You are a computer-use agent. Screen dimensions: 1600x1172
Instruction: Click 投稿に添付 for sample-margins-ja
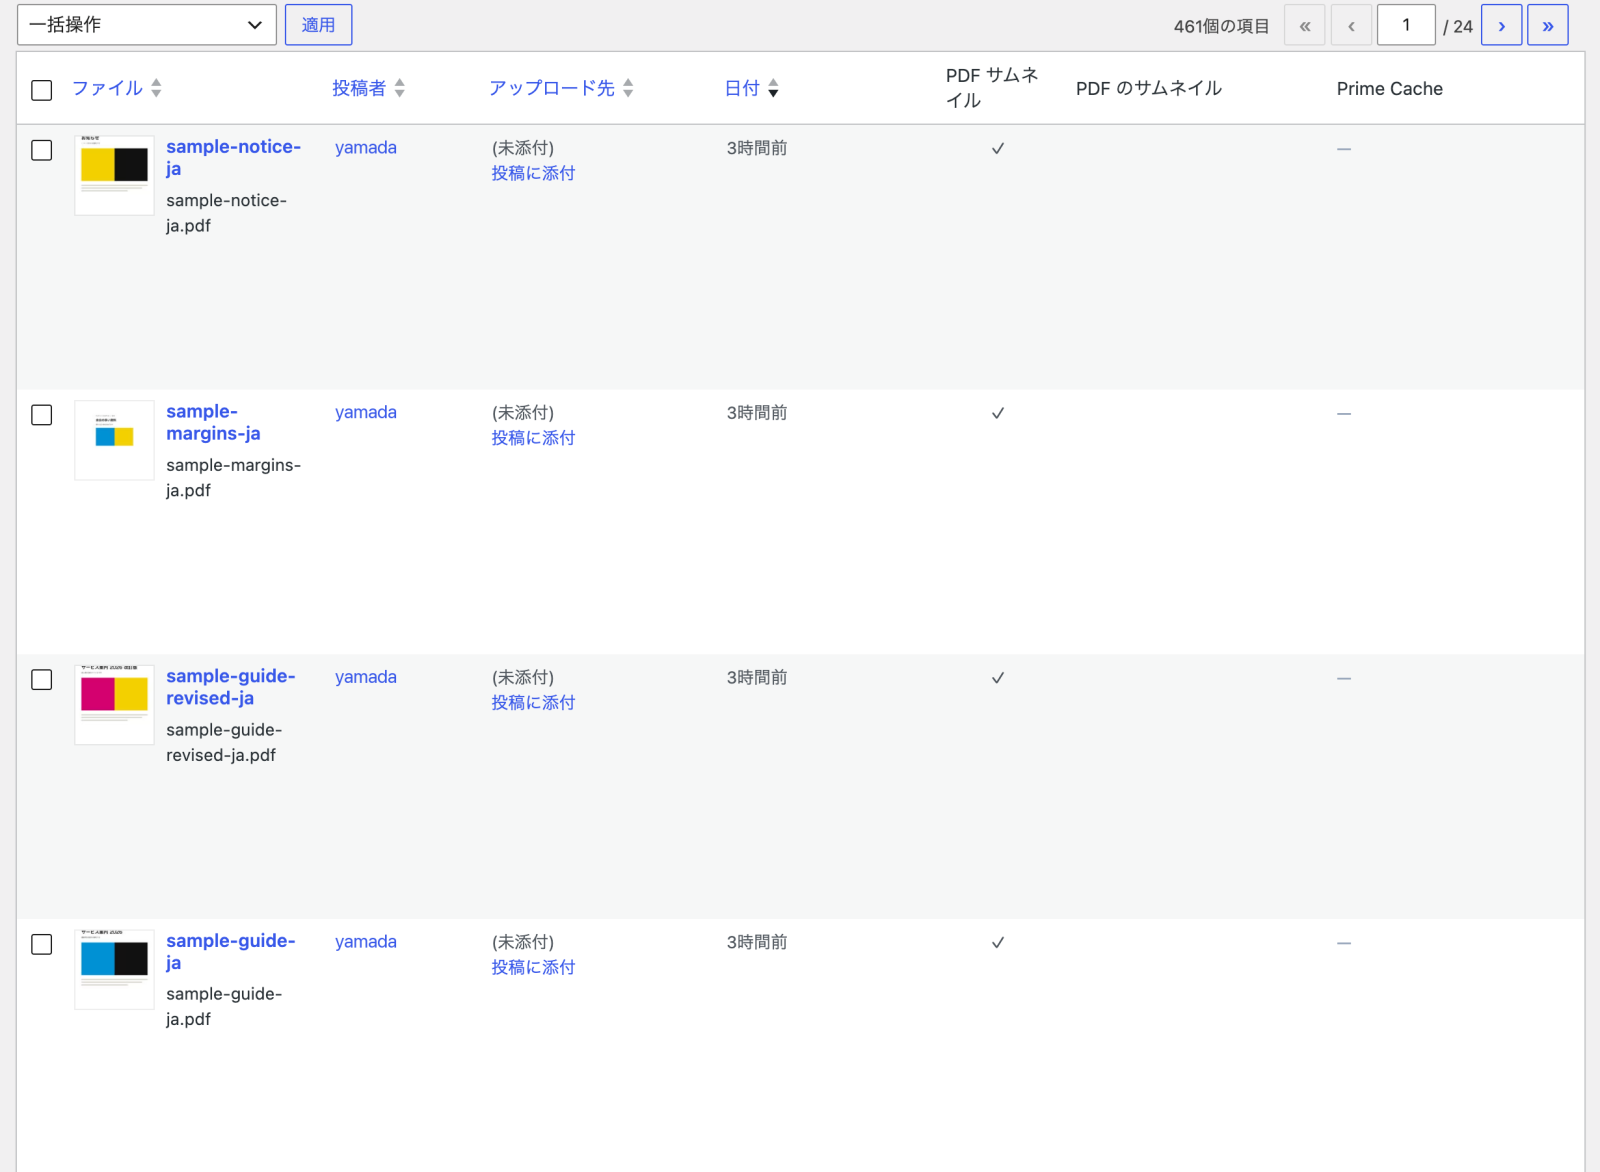[533, 438]
